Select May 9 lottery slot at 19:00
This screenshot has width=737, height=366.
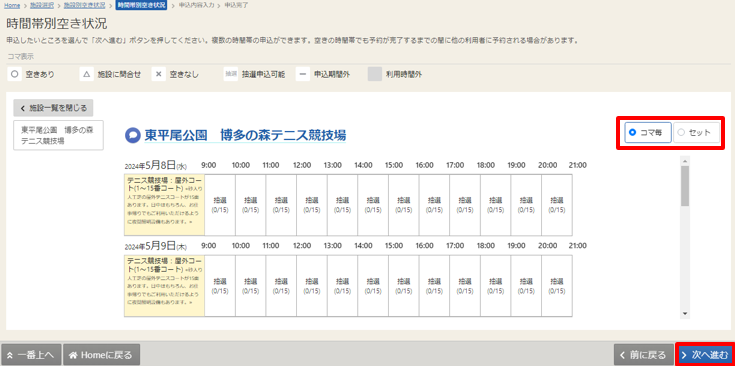pos(526,286)
